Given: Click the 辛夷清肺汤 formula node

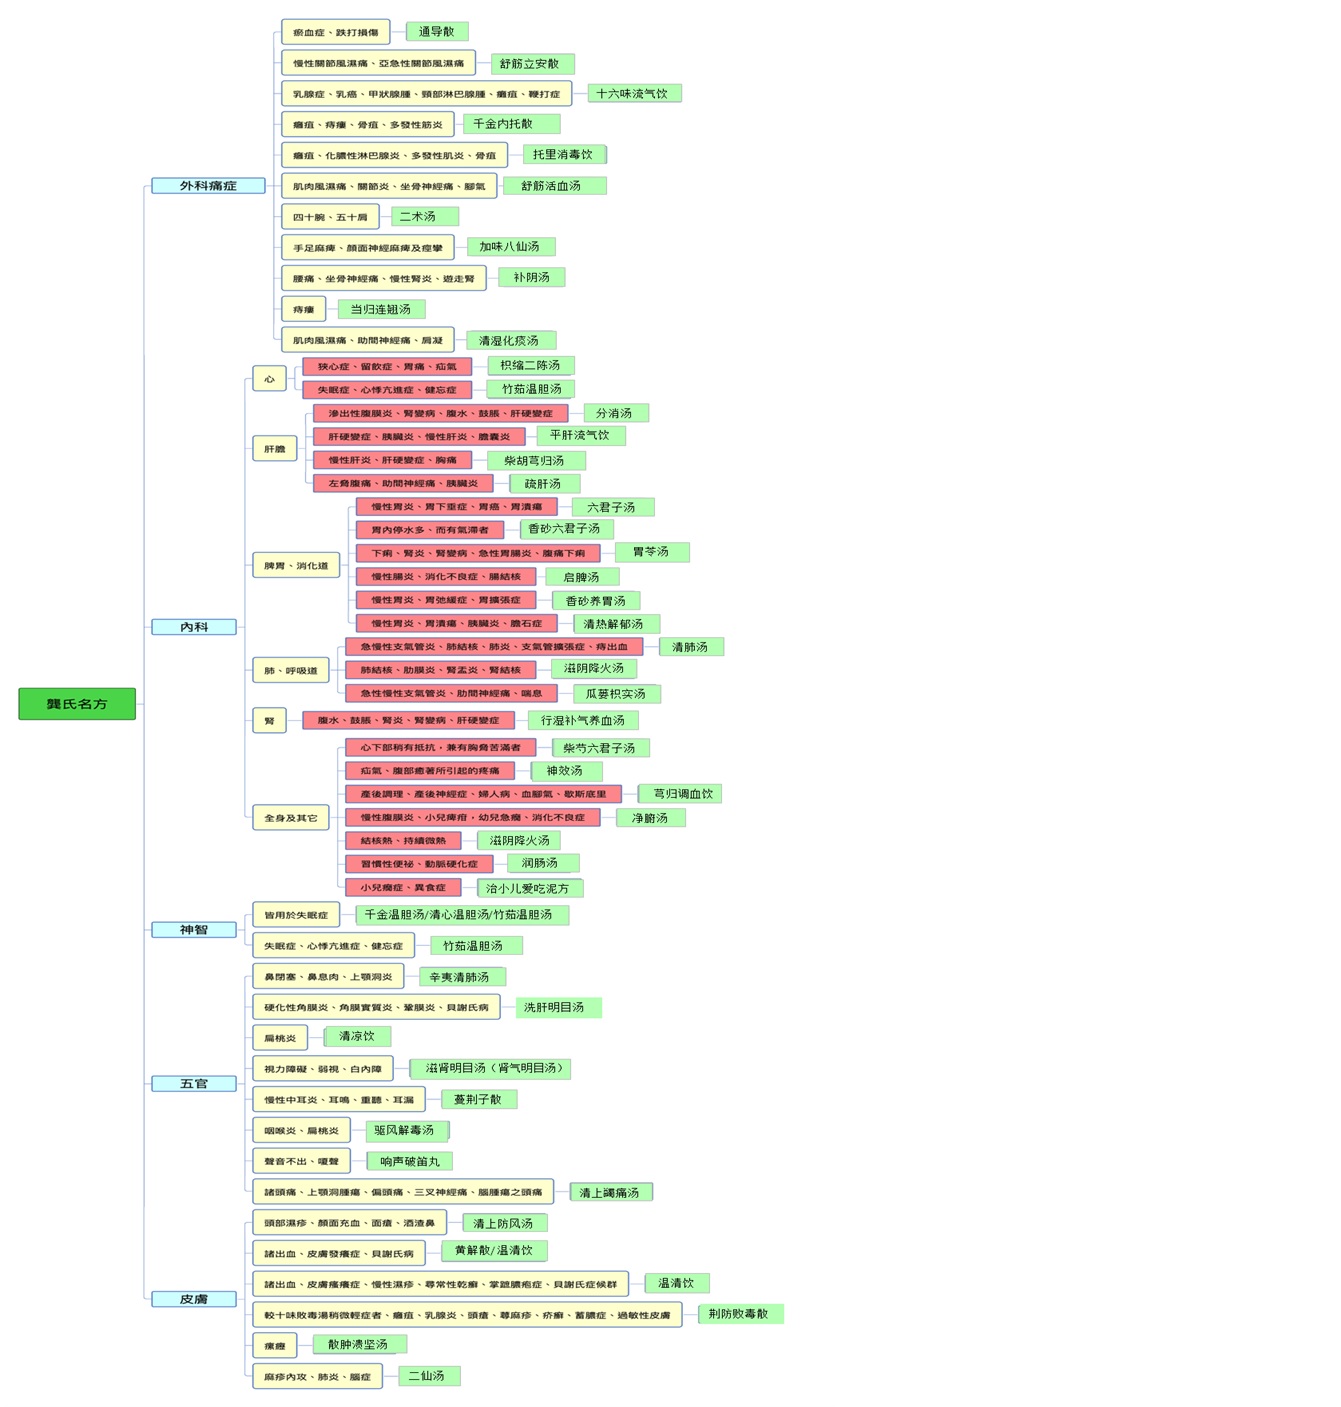Looking at the screenshot, I should click(460, 977).
